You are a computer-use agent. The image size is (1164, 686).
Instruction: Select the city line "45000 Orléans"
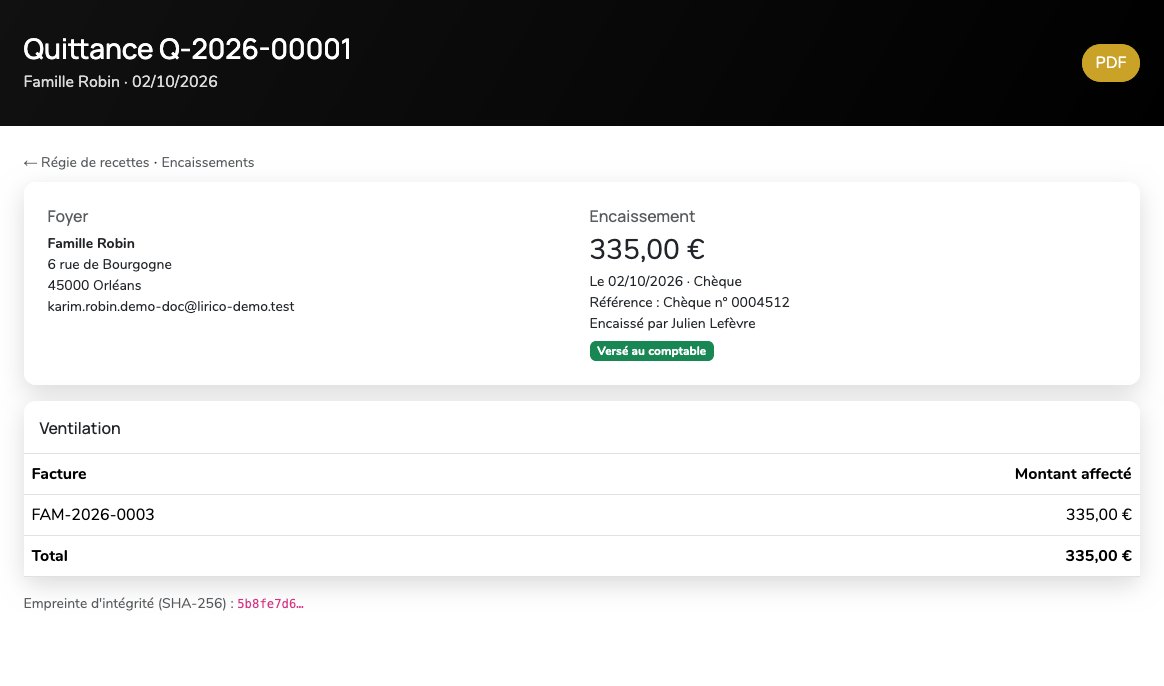94,285
